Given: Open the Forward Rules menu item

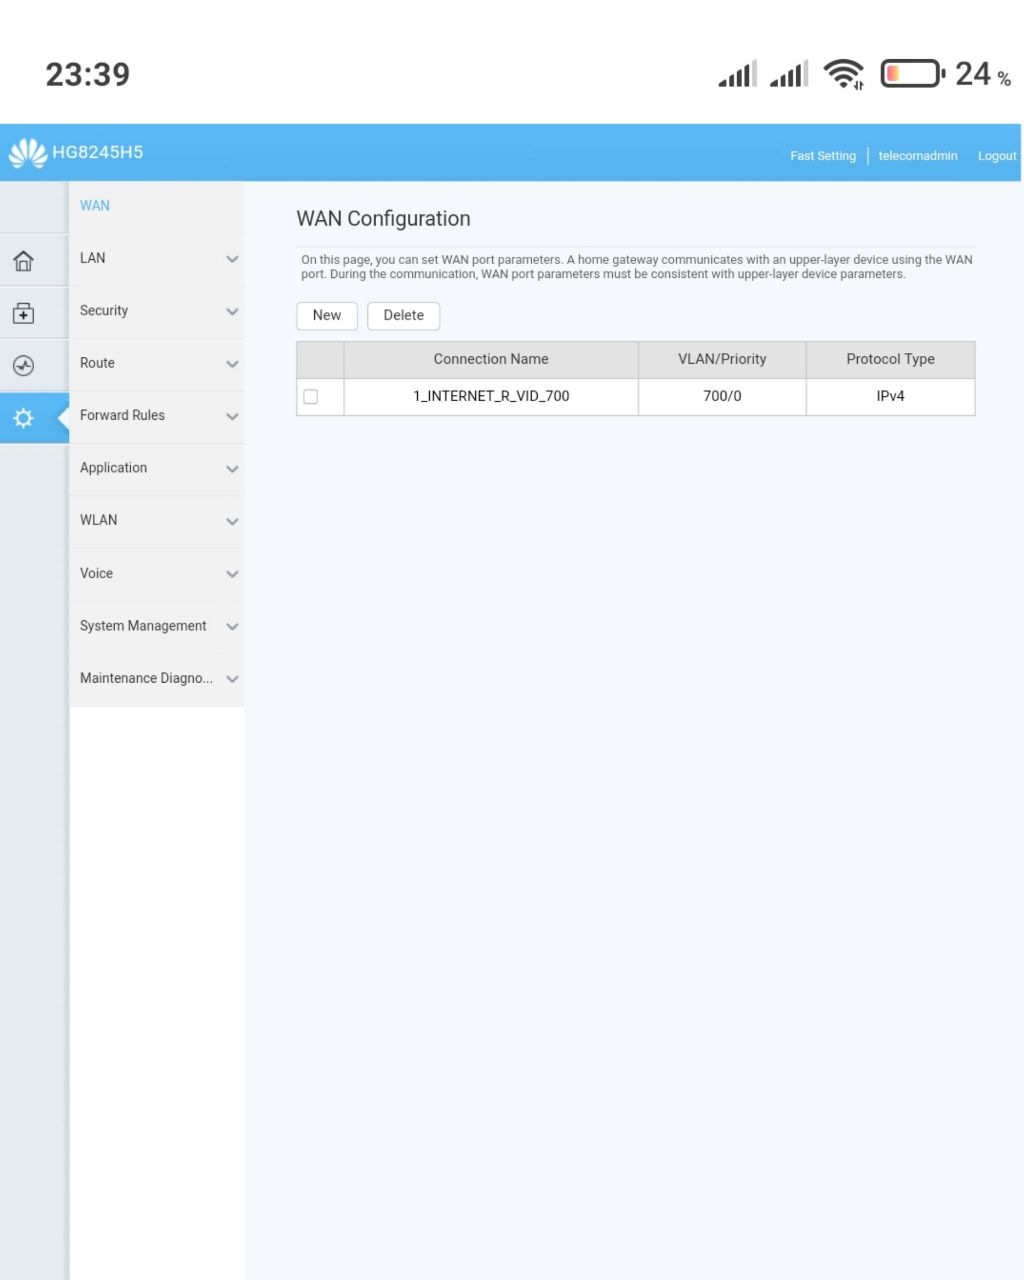Looking at the screenshot, I should pyautogui.click(x=156, y=416).
